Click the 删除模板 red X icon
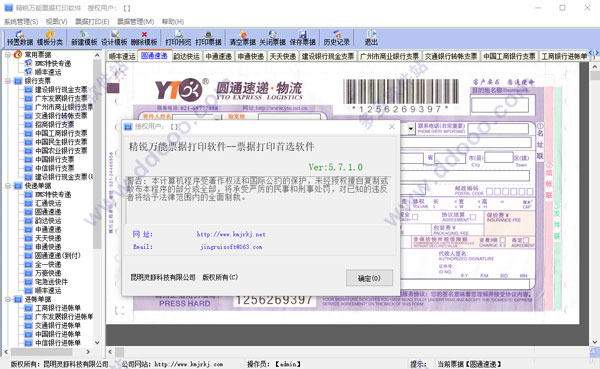 [x=144, y=38]
